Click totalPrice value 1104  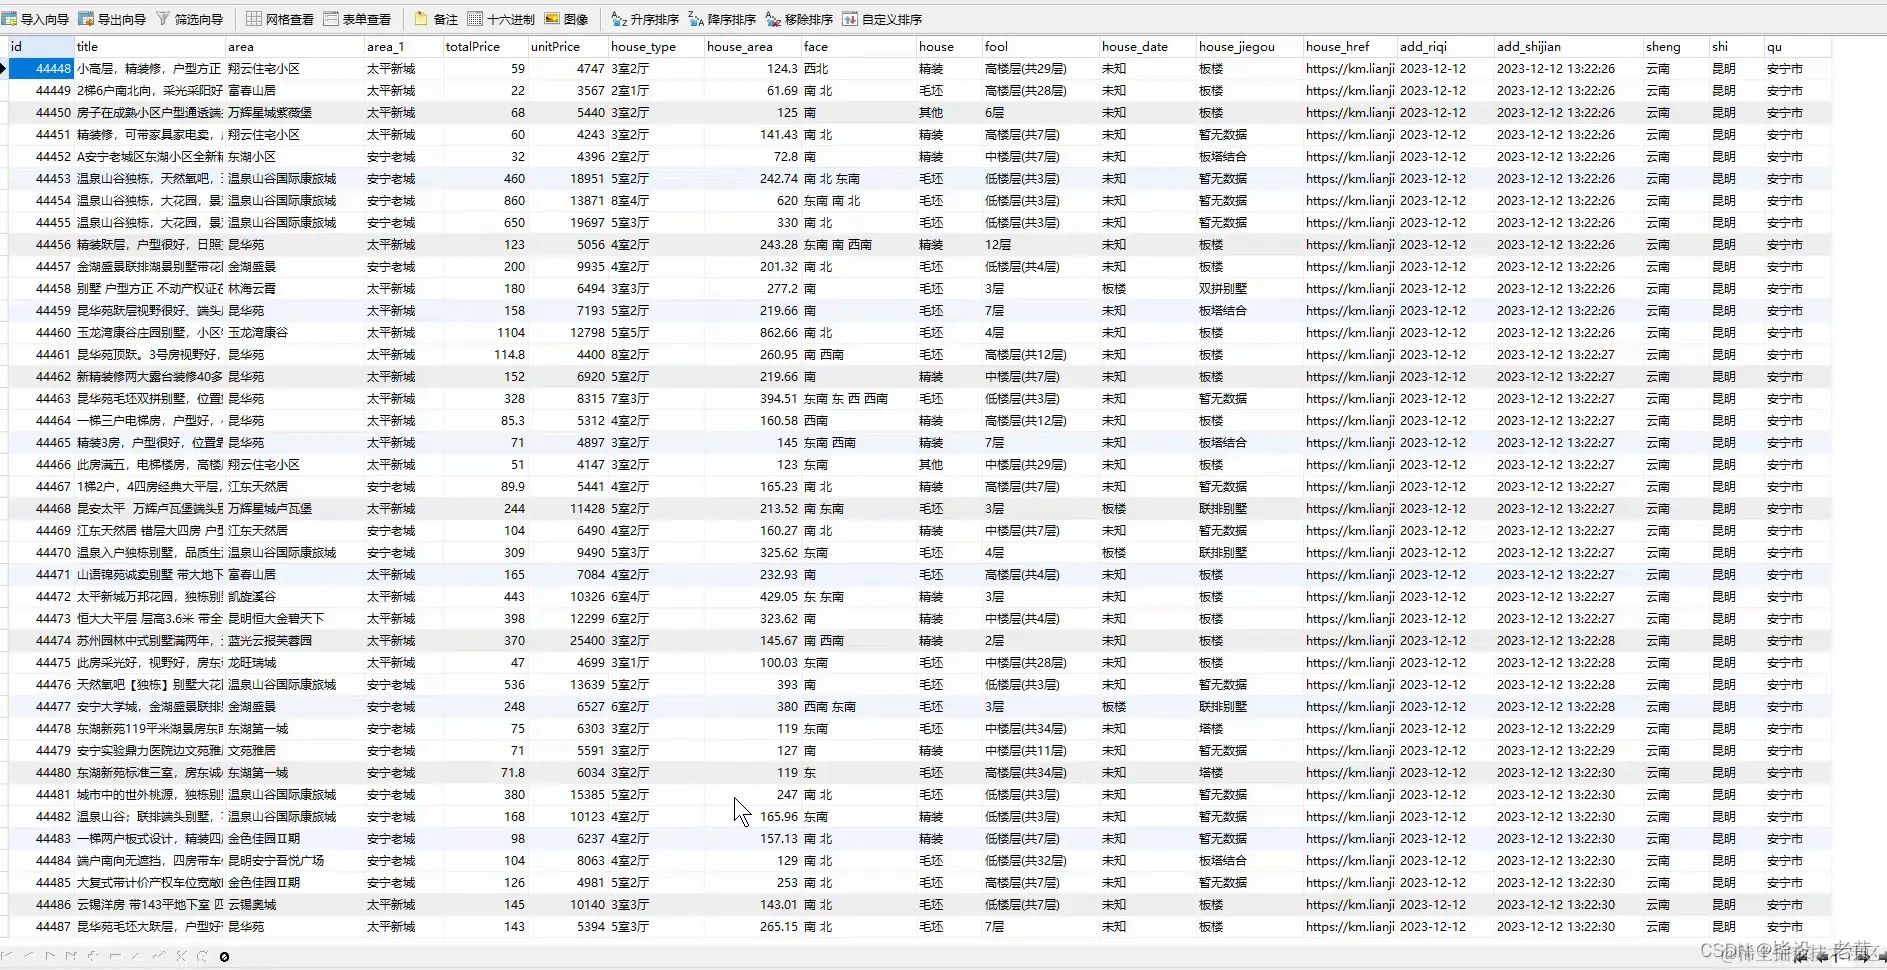coord(486,332)
